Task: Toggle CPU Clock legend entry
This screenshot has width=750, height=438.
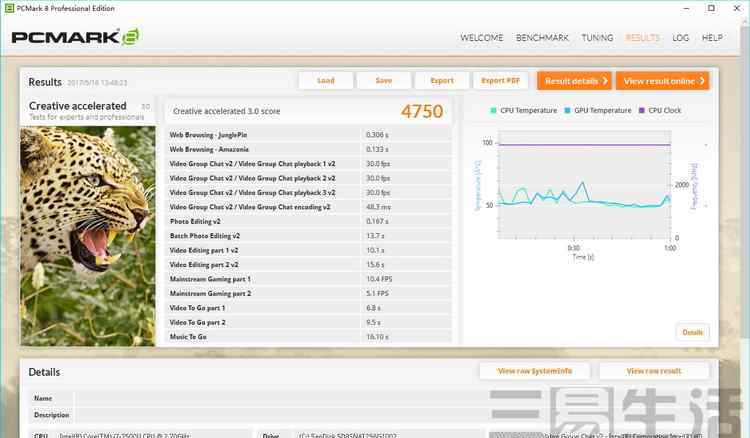Action: click(660, 111)
